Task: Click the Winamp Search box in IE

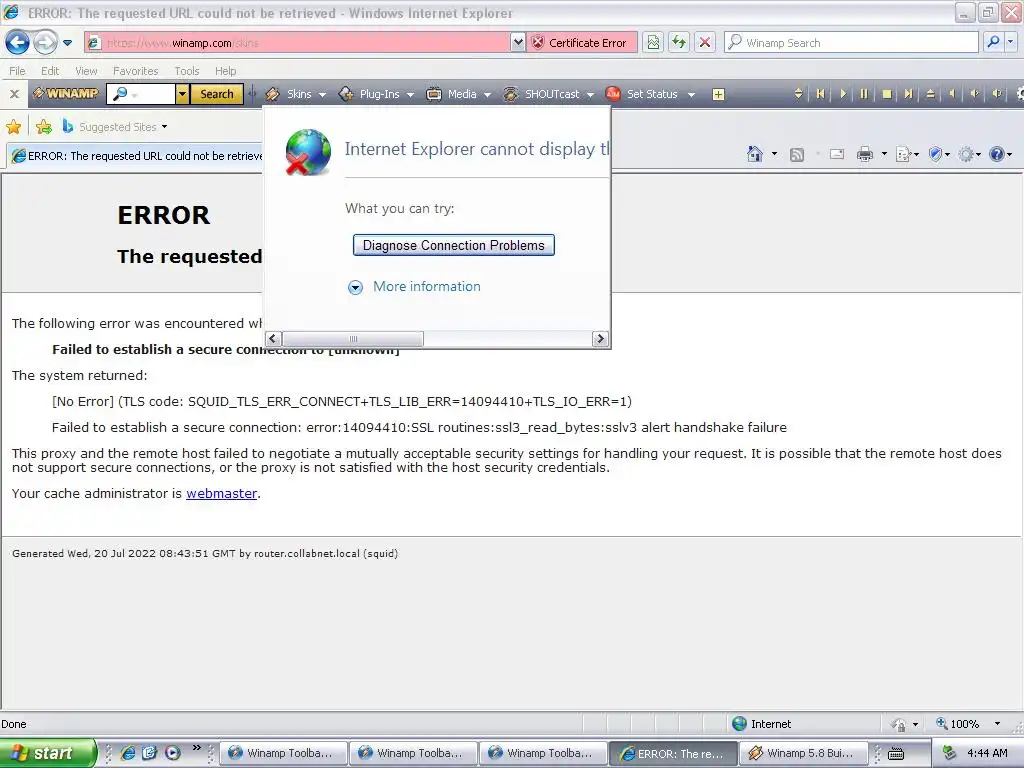Action: pos(852,43)
